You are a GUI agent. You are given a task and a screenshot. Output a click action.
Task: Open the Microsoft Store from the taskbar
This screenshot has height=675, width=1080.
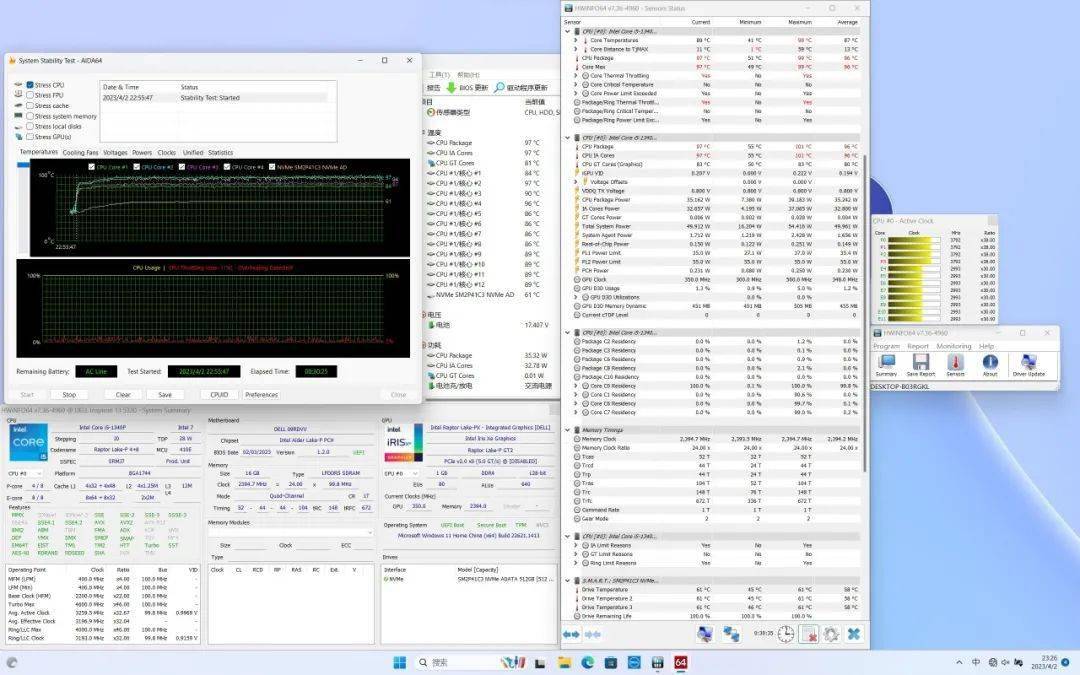(611, 663)
